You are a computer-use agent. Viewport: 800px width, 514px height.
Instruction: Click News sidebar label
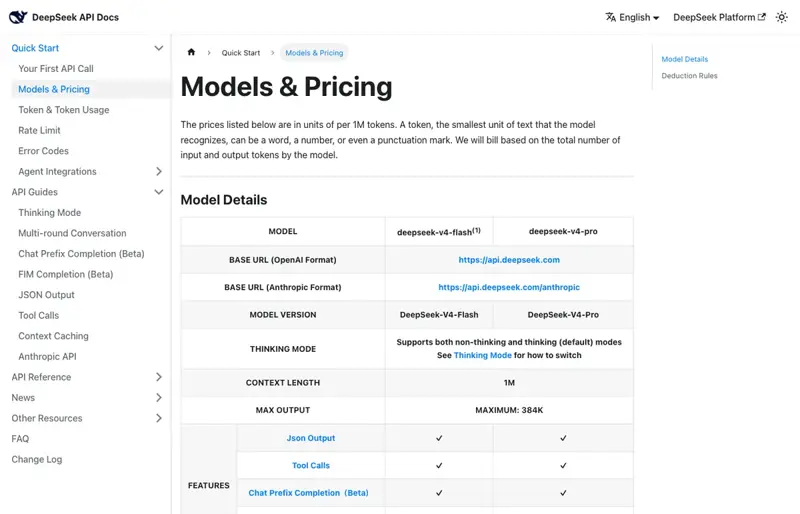click(23, 398)
